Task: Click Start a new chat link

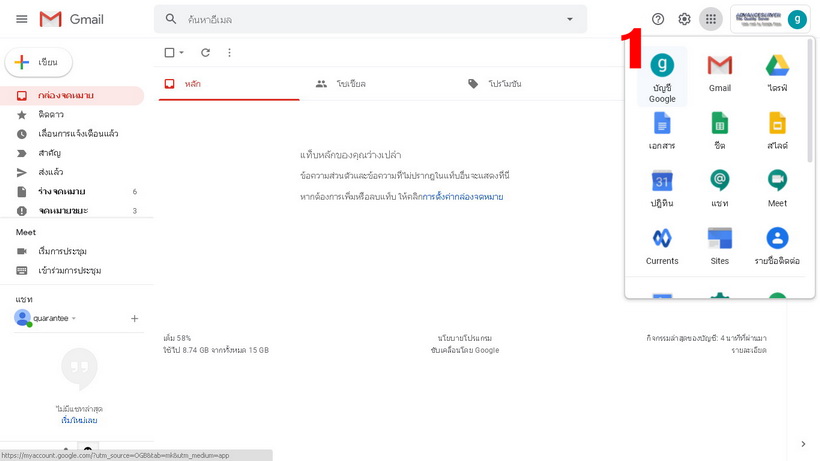Action: pos(79,420)
